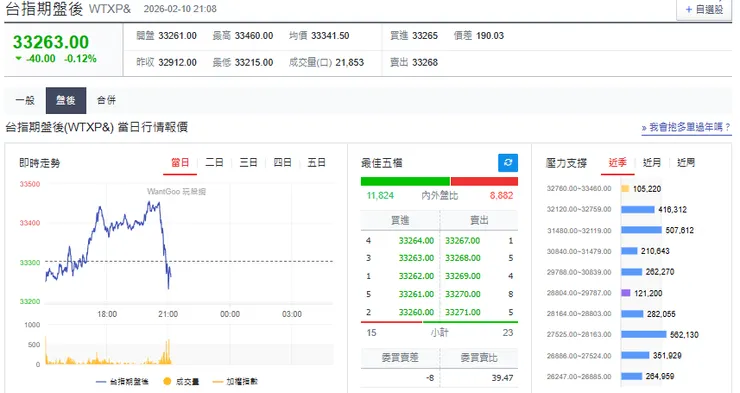Screen dimensions: 740x393
Task: Click the 最高 33460.00 value
Action: tap(254, 36)
